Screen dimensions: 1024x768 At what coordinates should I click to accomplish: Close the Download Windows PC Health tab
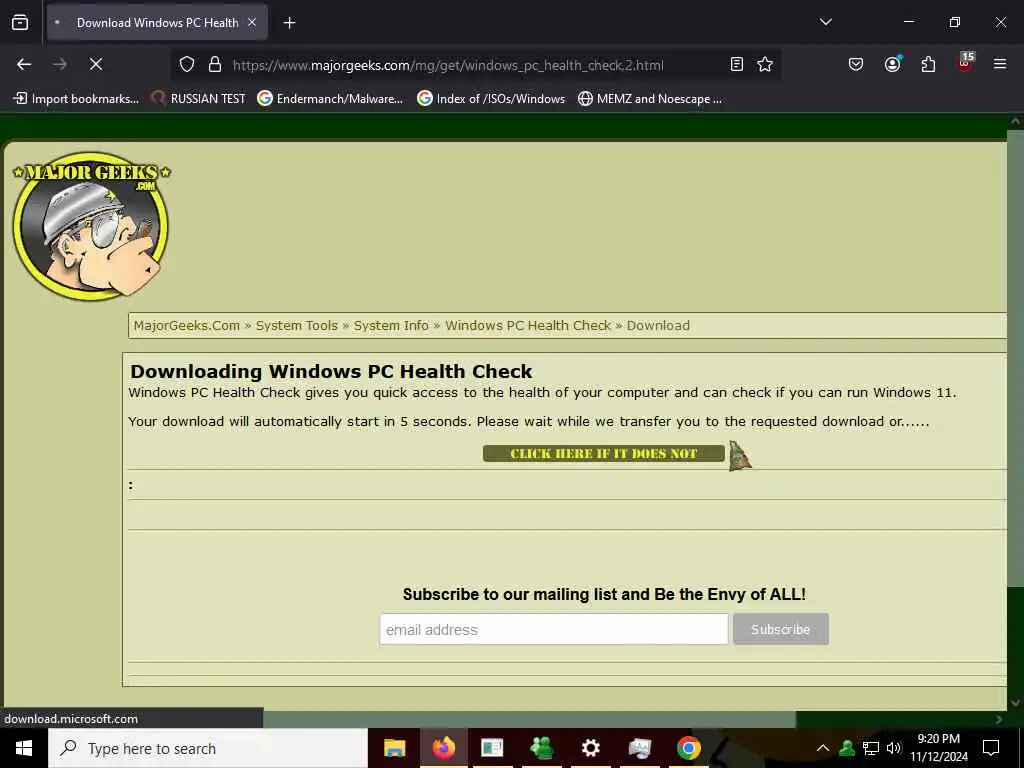(252, 22)
